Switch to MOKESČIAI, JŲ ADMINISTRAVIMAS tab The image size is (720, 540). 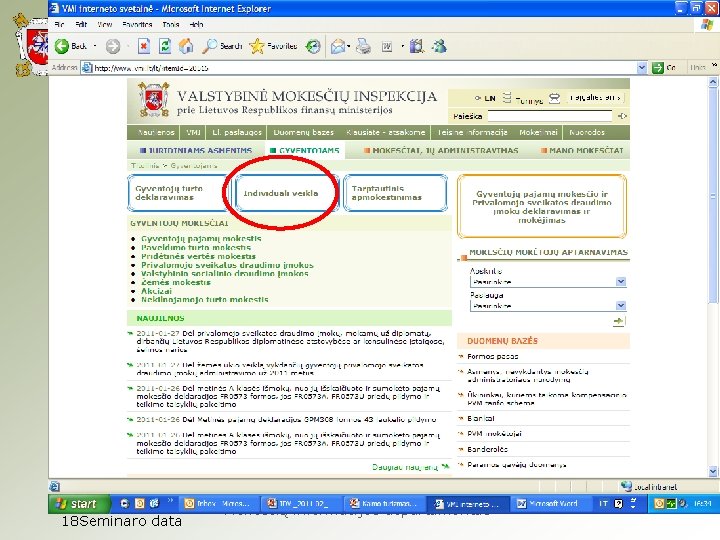point(441,150)
